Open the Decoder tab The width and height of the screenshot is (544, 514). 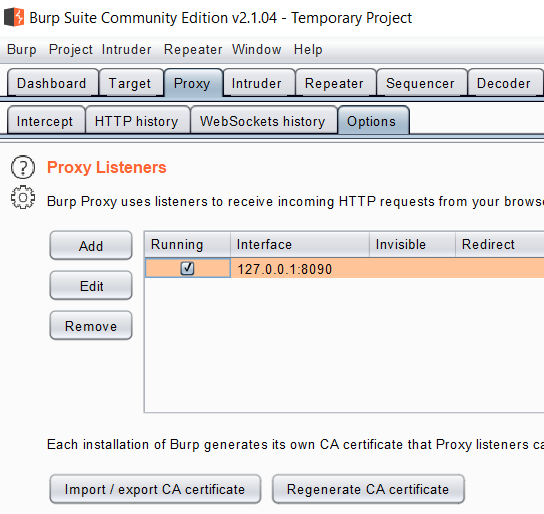(x=505, y=83)
